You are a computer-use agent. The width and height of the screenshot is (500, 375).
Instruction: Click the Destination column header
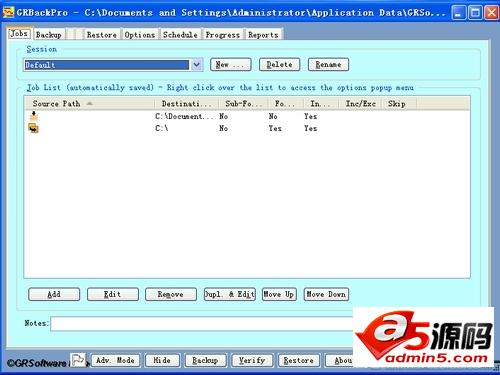point(186,104)
